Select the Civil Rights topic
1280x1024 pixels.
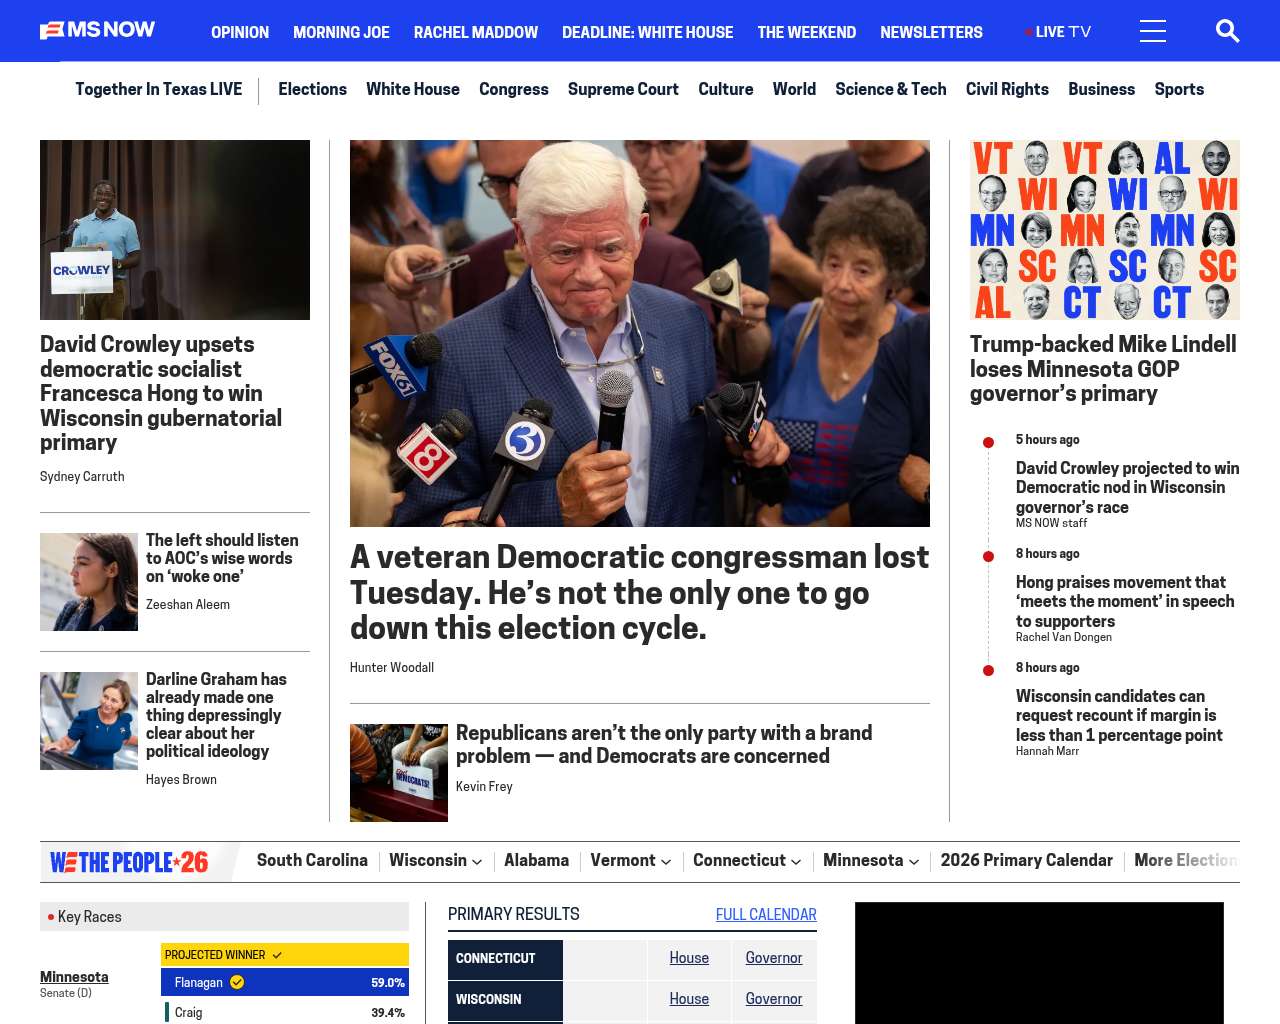[x=1007, y=89]
